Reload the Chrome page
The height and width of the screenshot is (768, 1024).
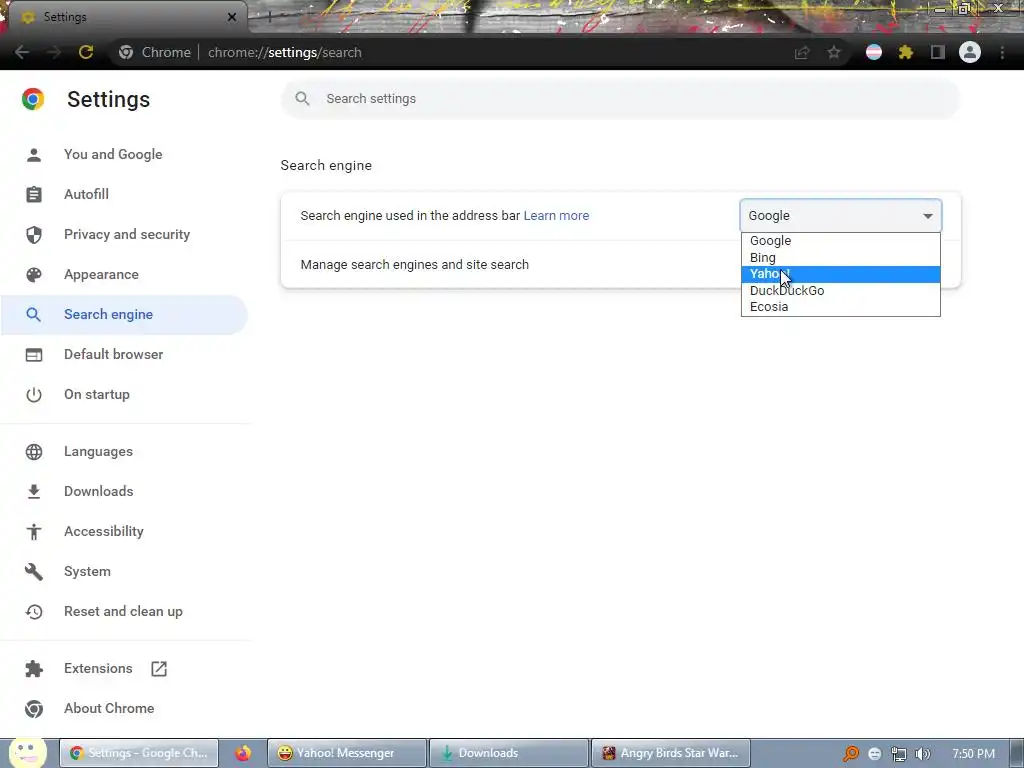(86, 52)
